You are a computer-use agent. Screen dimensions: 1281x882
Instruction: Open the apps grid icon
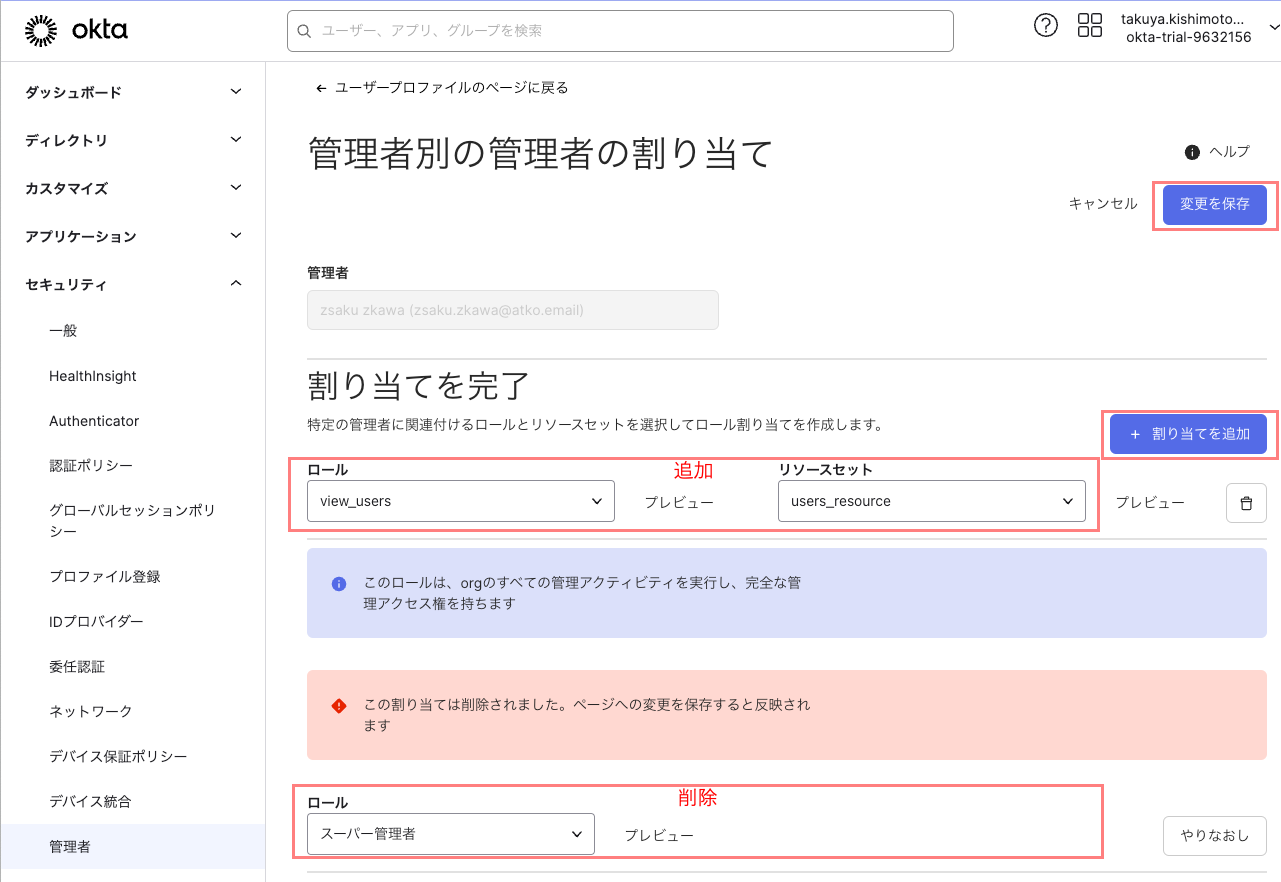point(1089,26)
